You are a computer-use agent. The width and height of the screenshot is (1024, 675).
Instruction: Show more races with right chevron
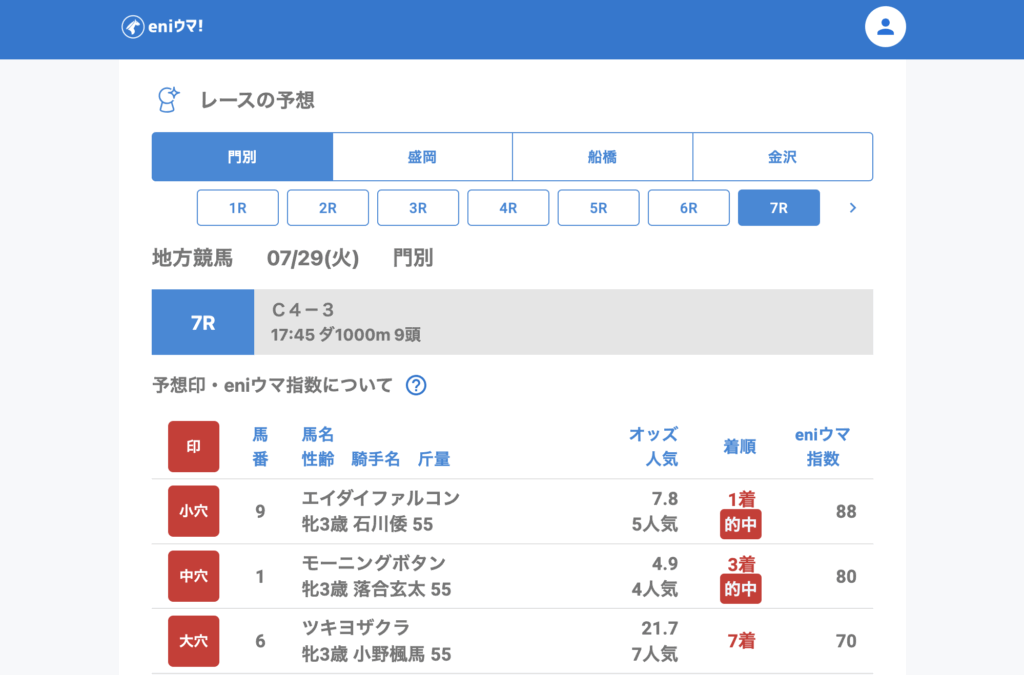852,208
